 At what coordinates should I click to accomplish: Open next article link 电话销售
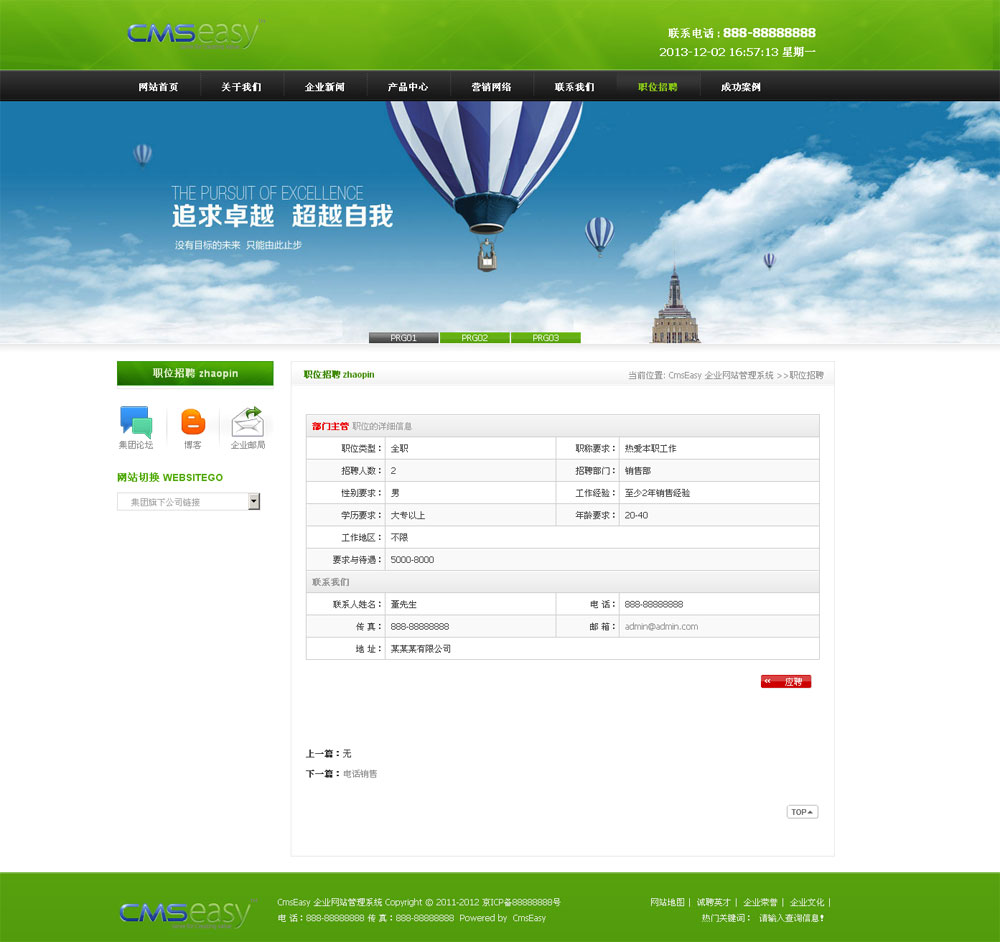click(360, 774)
